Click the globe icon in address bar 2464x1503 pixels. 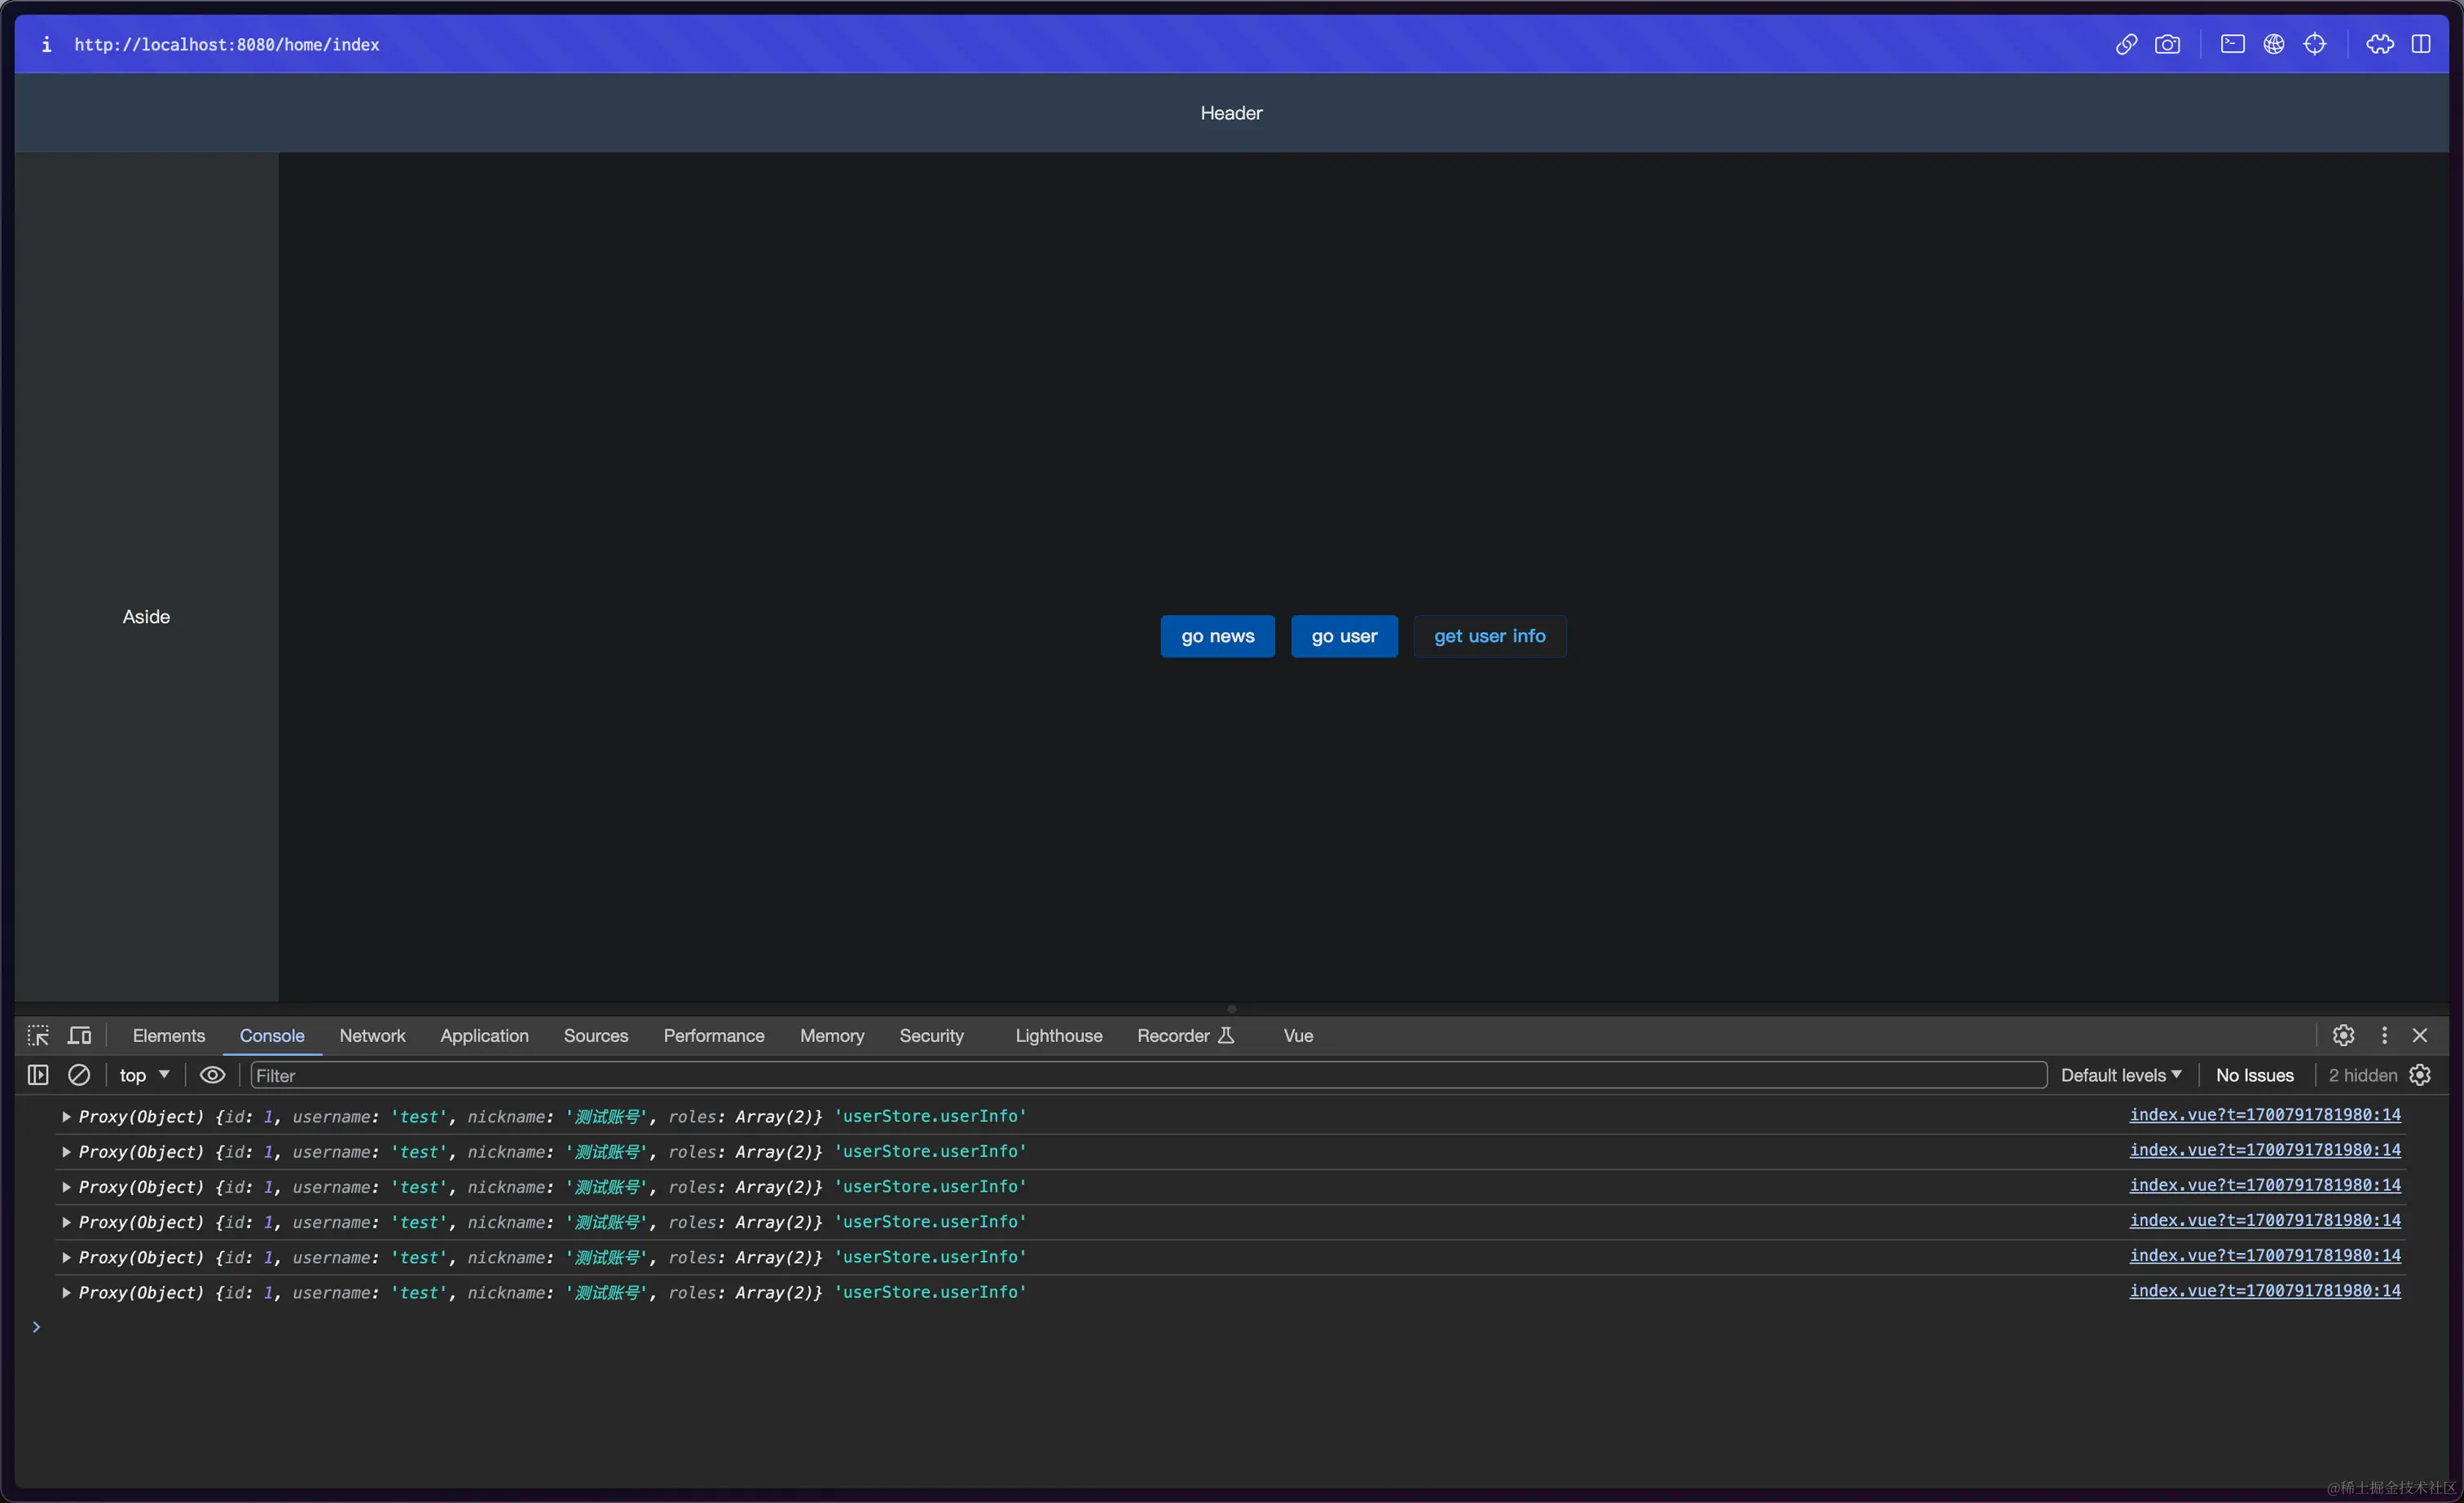coord(2273,44)
